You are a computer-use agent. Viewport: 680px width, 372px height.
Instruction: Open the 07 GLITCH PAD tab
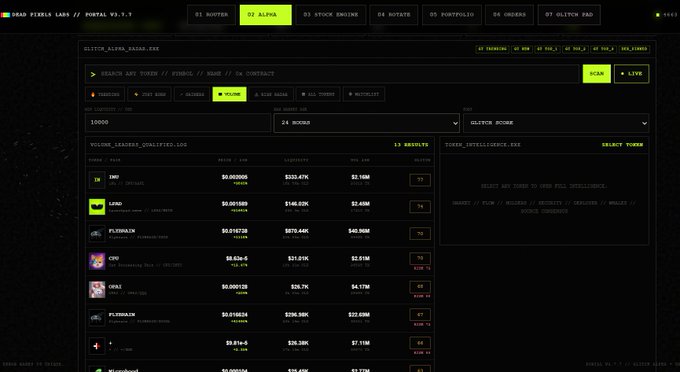[569, 15]
